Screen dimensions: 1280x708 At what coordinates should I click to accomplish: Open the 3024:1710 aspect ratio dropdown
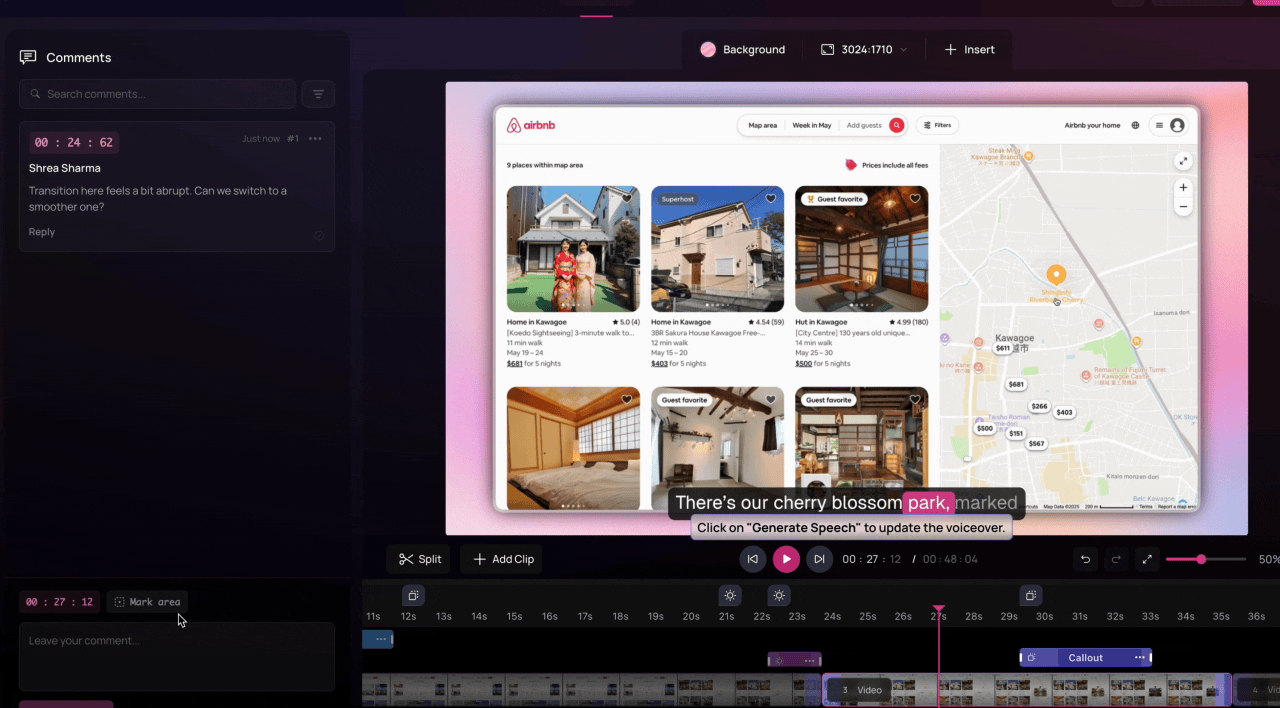865,49
